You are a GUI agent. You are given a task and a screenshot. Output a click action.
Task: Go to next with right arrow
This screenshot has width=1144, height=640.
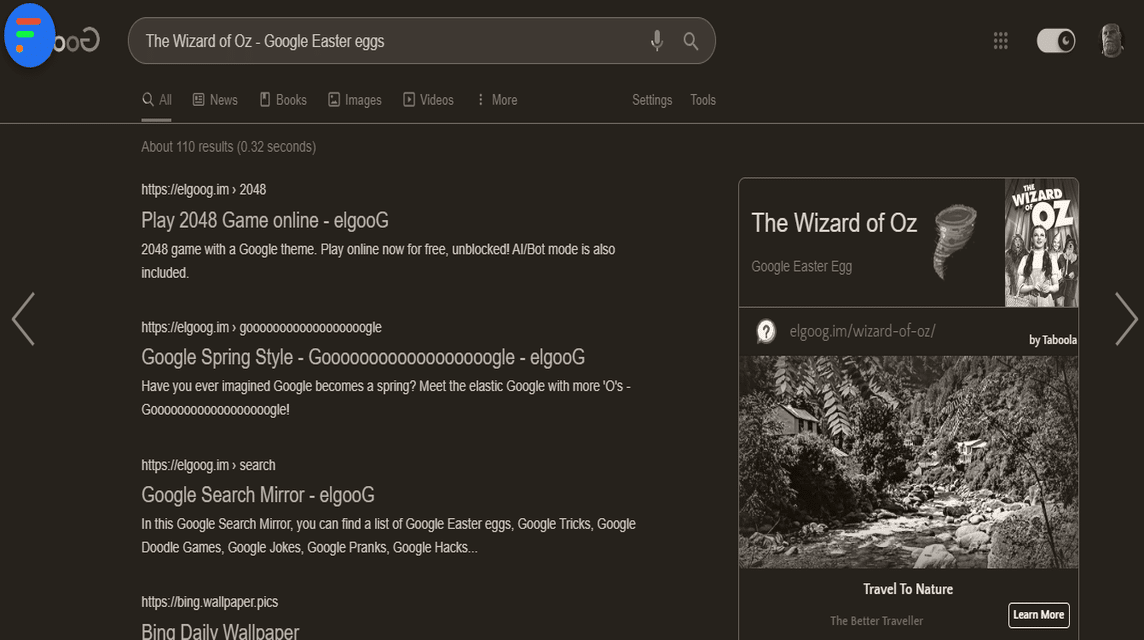(1126, 319)
